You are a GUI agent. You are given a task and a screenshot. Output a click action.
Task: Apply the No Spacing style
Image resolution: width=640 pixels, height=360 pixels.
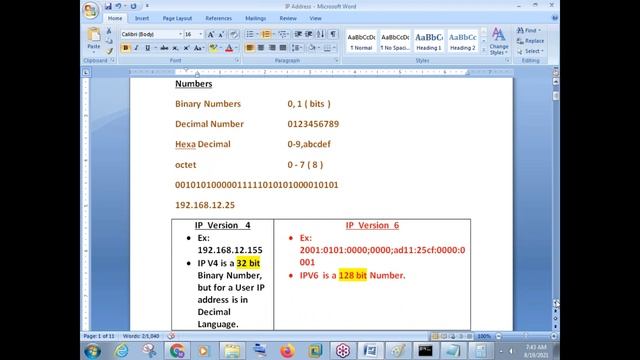tap(395, 41)
